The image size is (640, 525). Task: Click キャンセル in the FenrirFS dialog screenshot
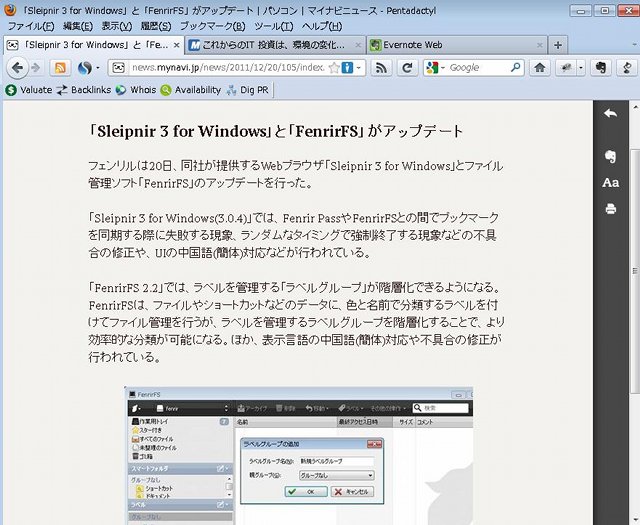pyautogui.click(x=352, y=492)
